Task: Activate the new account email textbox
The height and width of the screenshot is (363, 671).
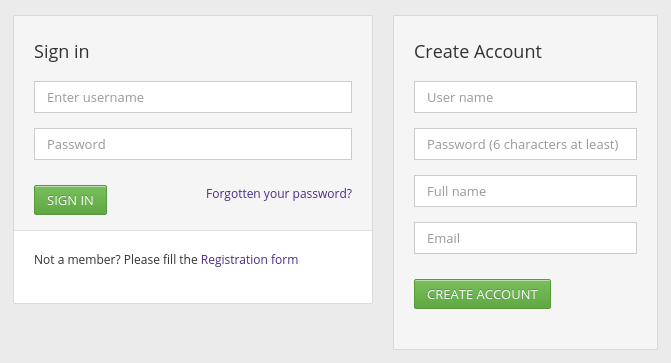Action: click(x=526, y=238)
